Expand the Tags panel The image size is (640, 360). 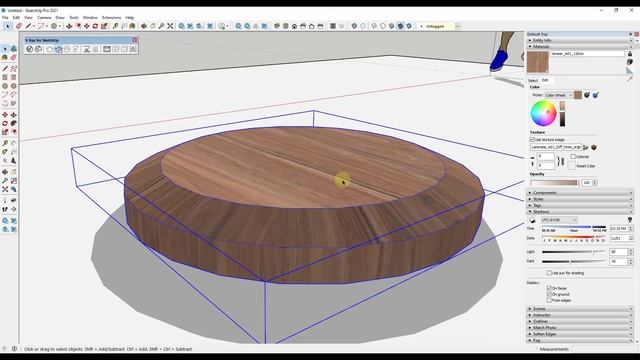click(580, 205)
